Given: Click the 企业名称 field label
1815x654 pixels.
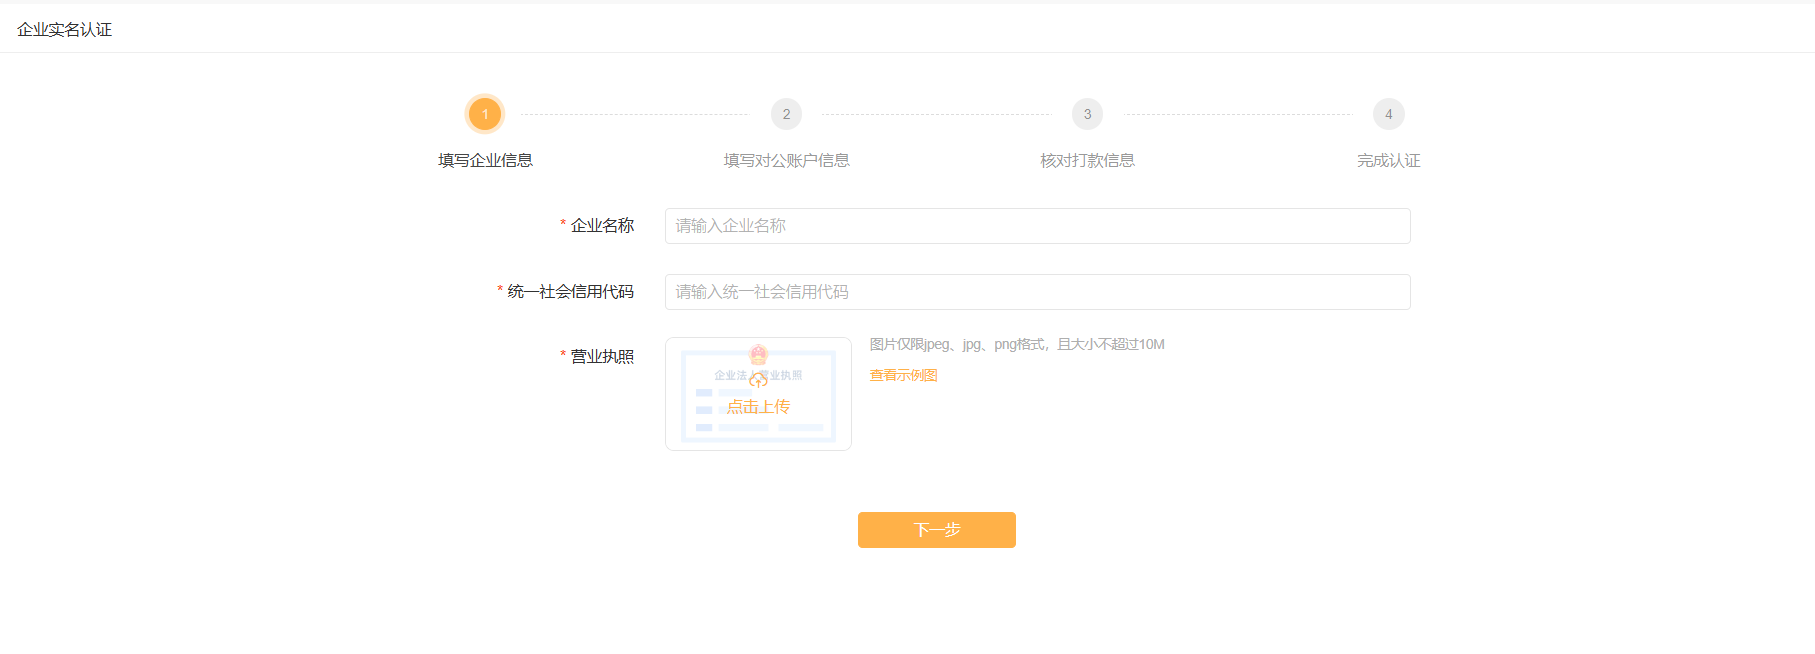Looking at the screenshot, I should coord(602,226).
